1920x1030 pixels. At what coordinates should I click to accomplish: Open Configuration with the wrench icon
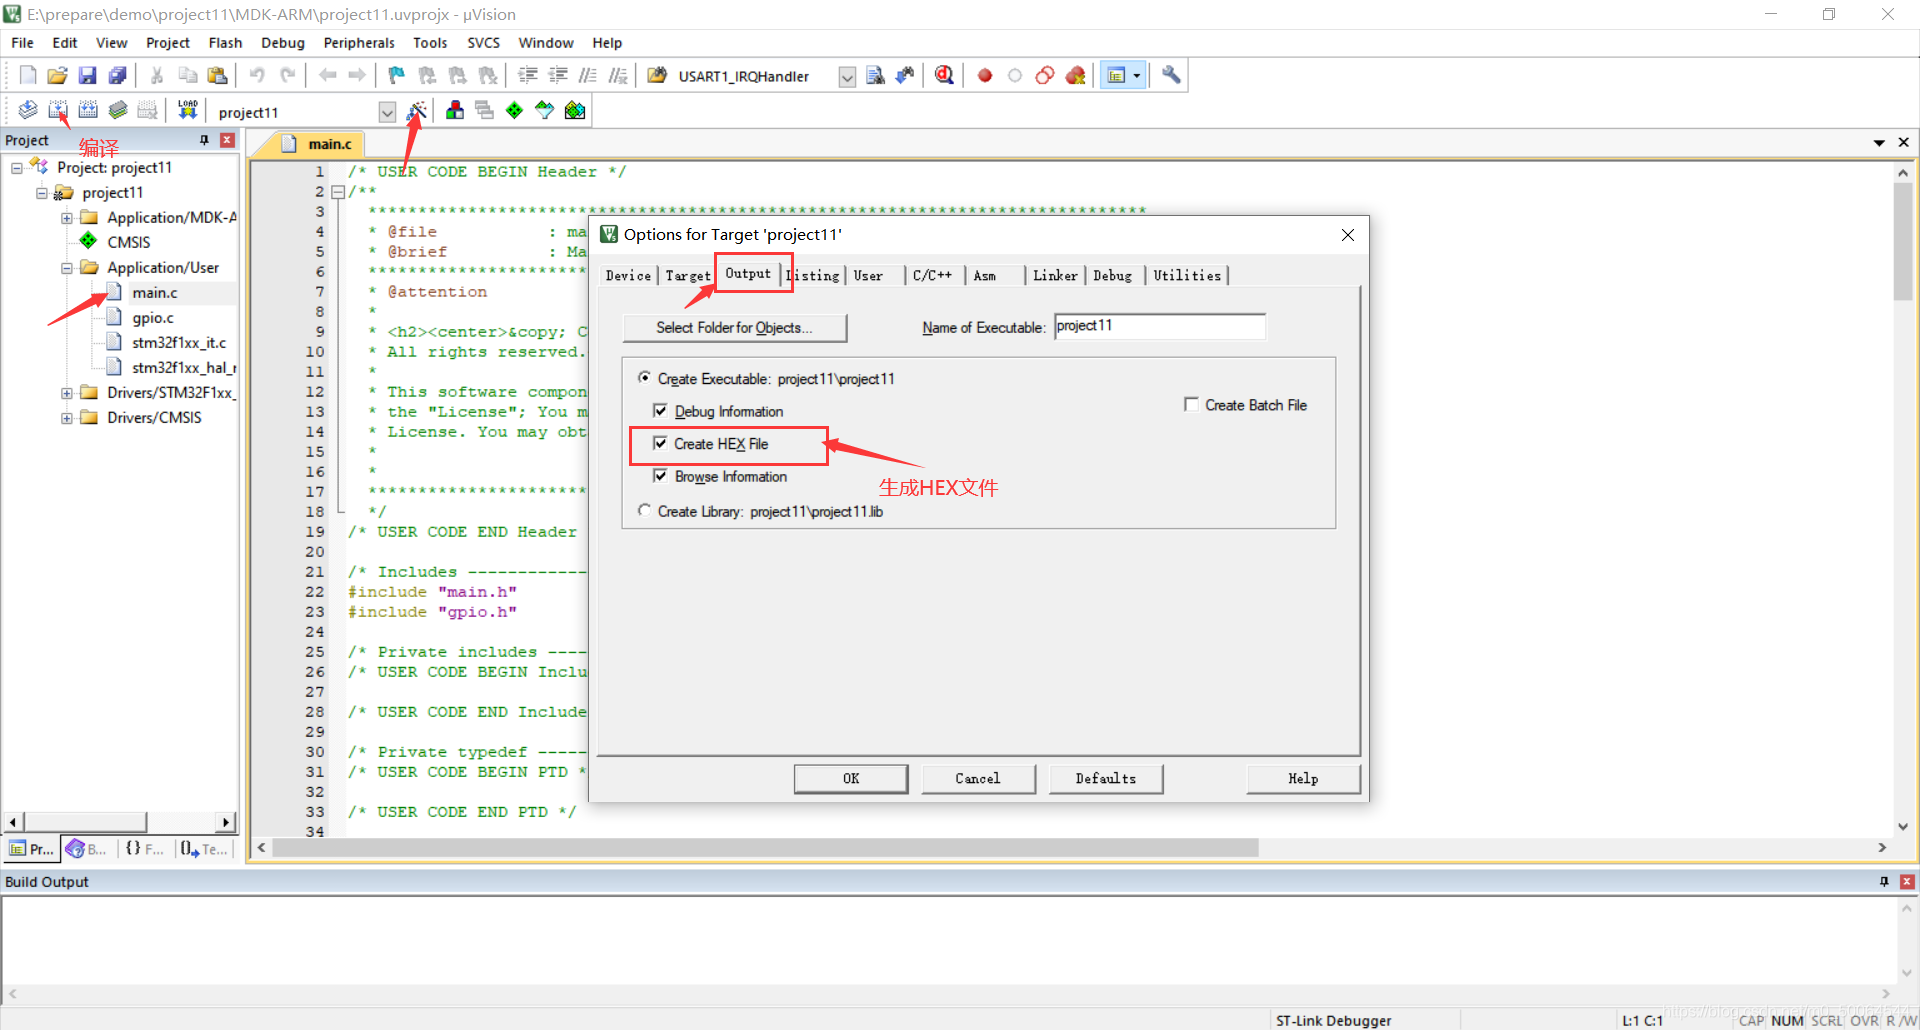1171,76
